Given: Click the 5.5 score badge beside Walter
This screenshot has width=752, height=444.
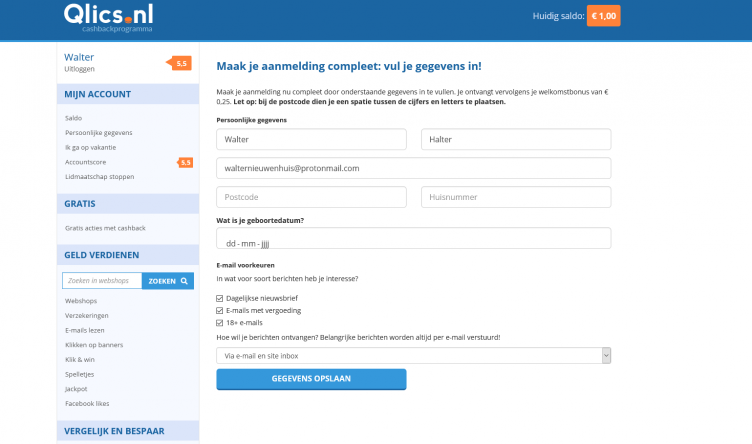Looking at the screenshot, I should (180, 63).
